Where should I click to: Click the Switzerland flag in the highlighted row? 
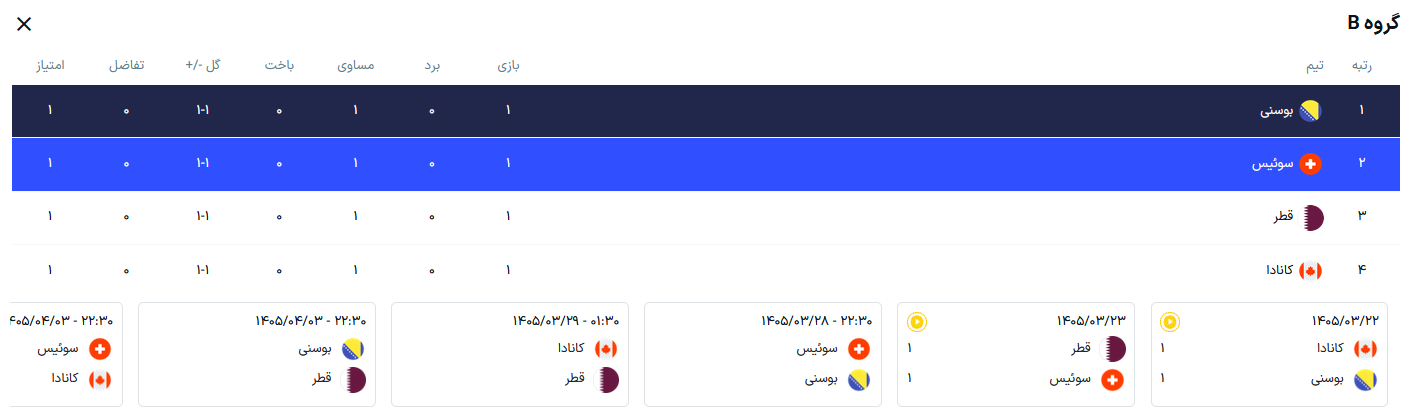[1310, 164]
